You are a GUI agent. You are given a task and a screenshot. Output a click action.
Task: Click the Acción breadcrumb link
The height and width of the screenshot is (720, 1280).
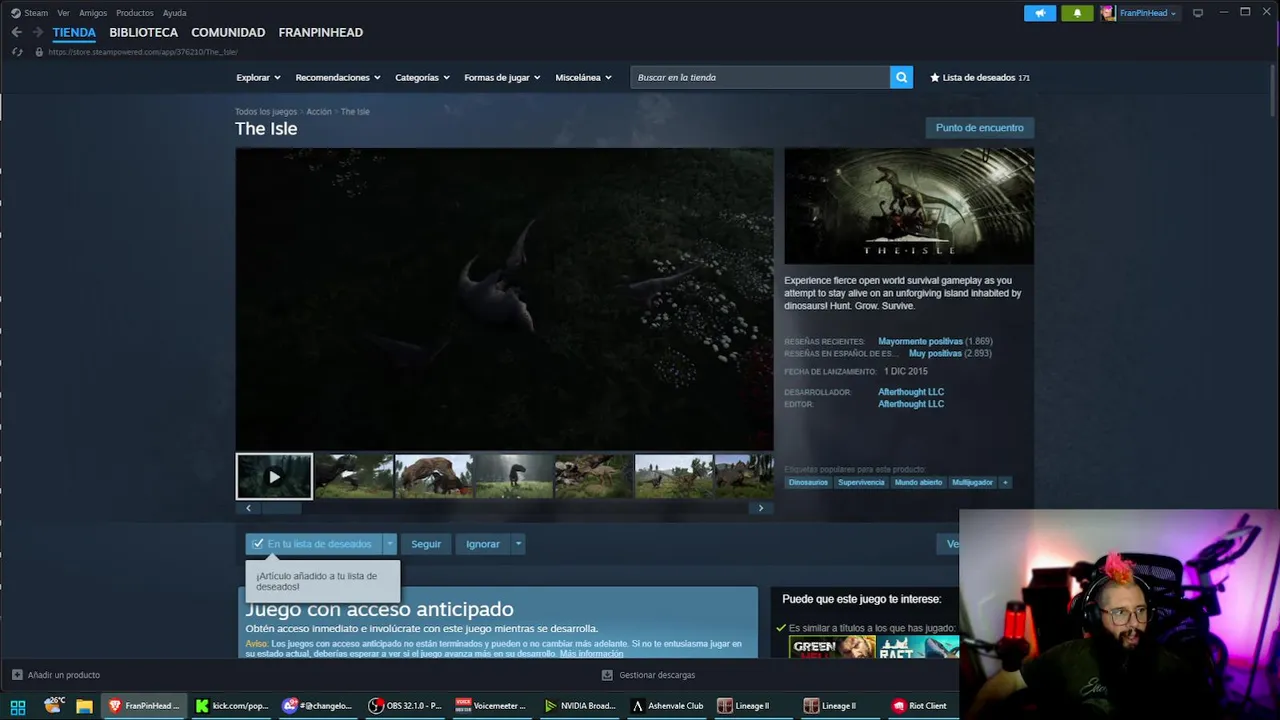tap(319, 112)
